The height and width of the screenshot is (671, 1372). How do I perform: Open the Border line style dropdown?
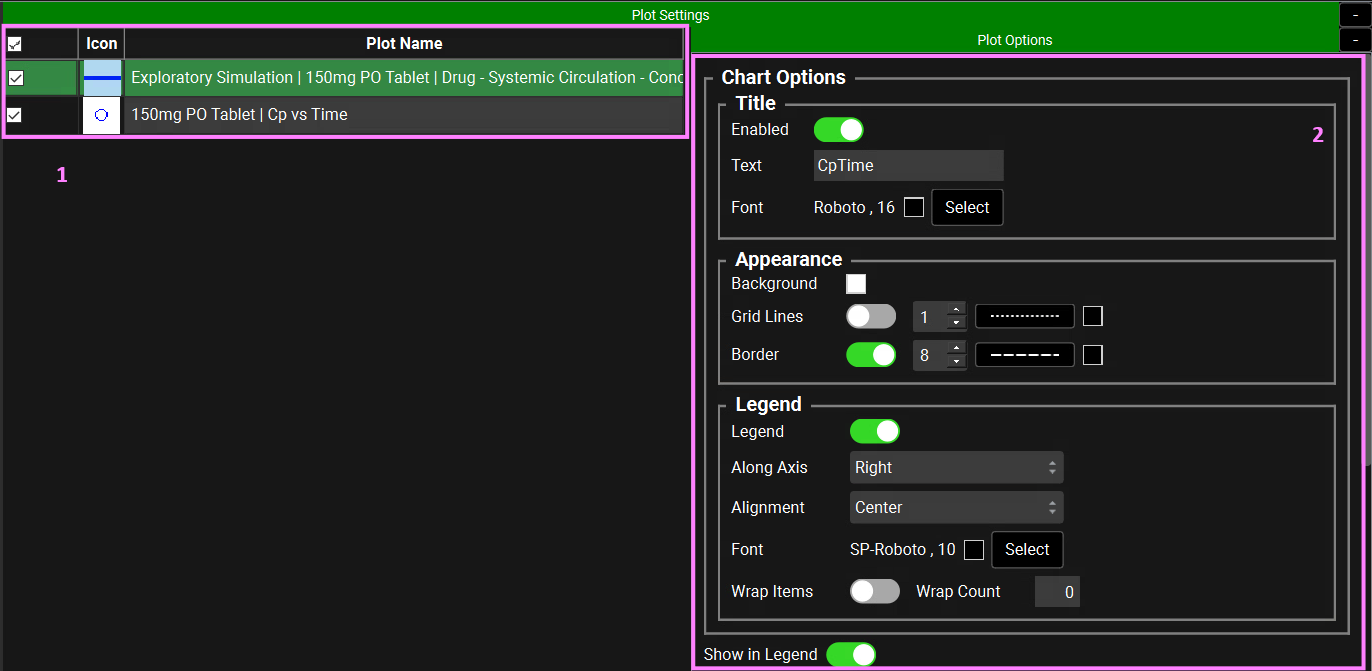point(1025,355)
